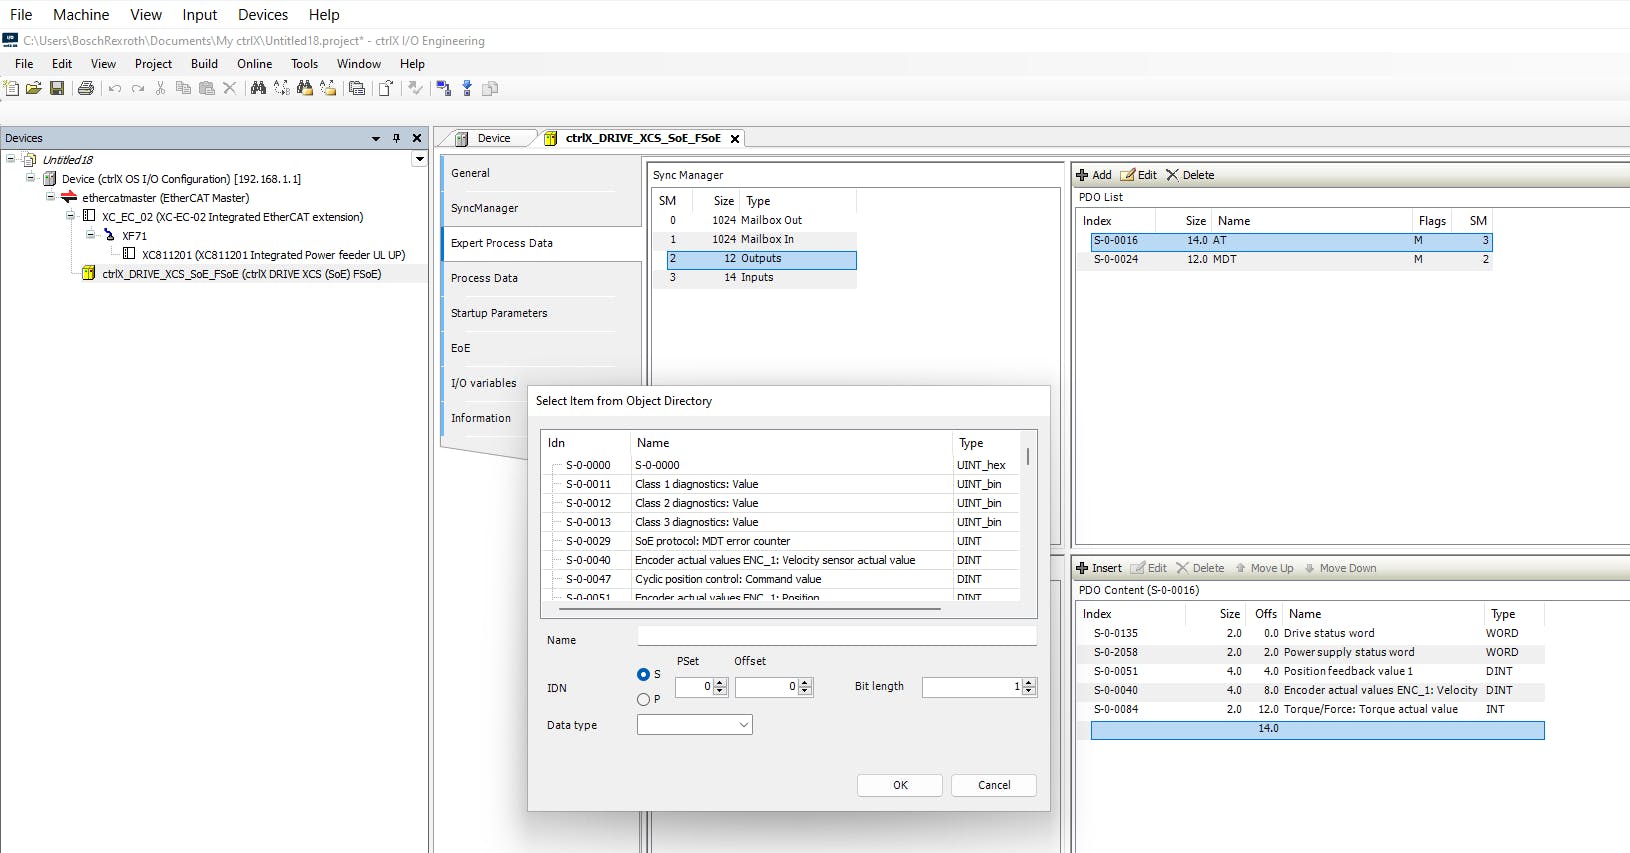Click the New file toolbar icon
The image size is (1630, 853).
[11, 88]
